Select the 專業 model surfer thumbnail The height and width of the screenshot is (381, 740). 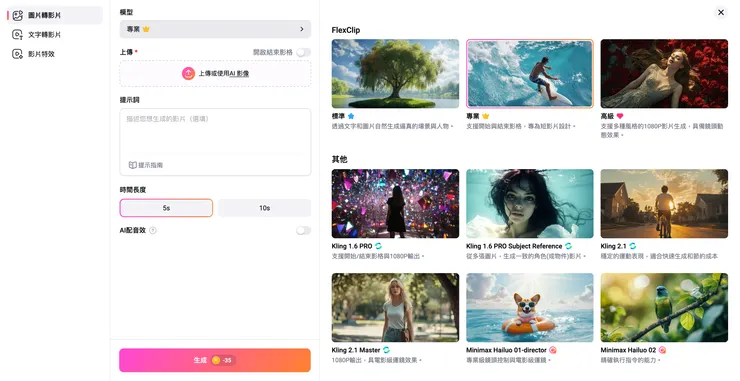click(x=530, y=74)
